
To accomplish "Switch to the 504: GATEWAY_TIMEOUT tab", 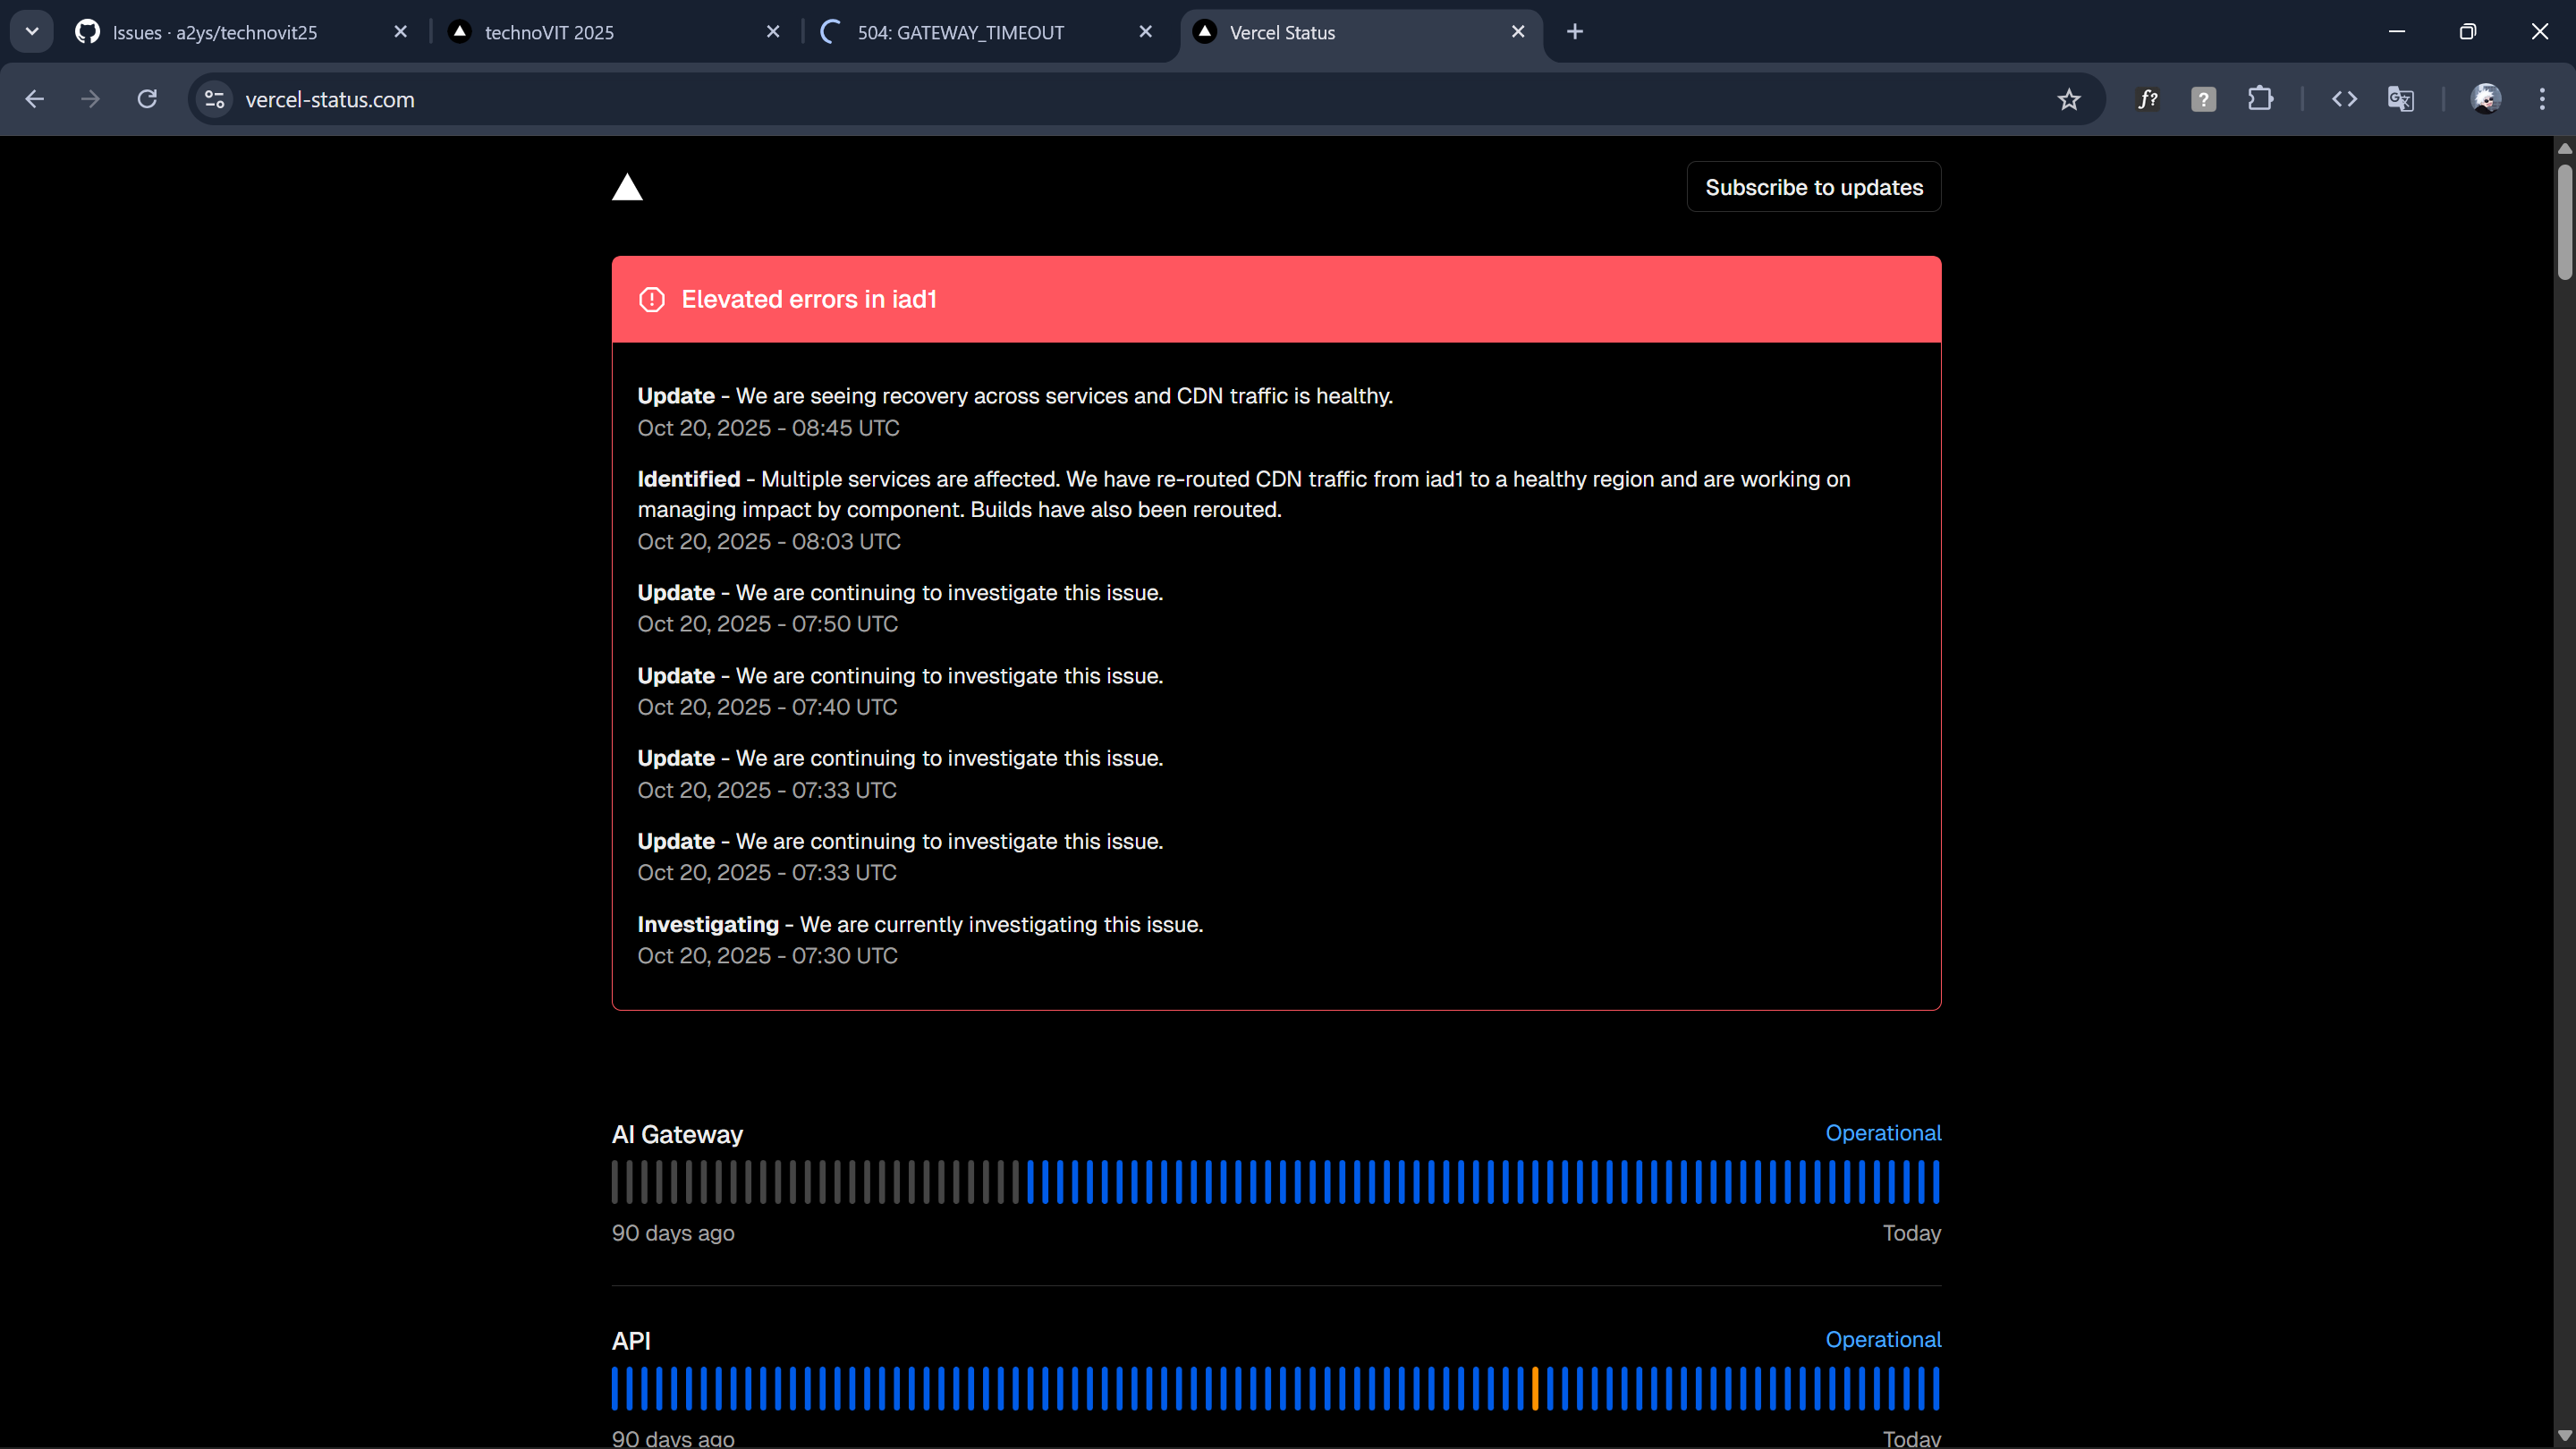I will coord(960,32).
